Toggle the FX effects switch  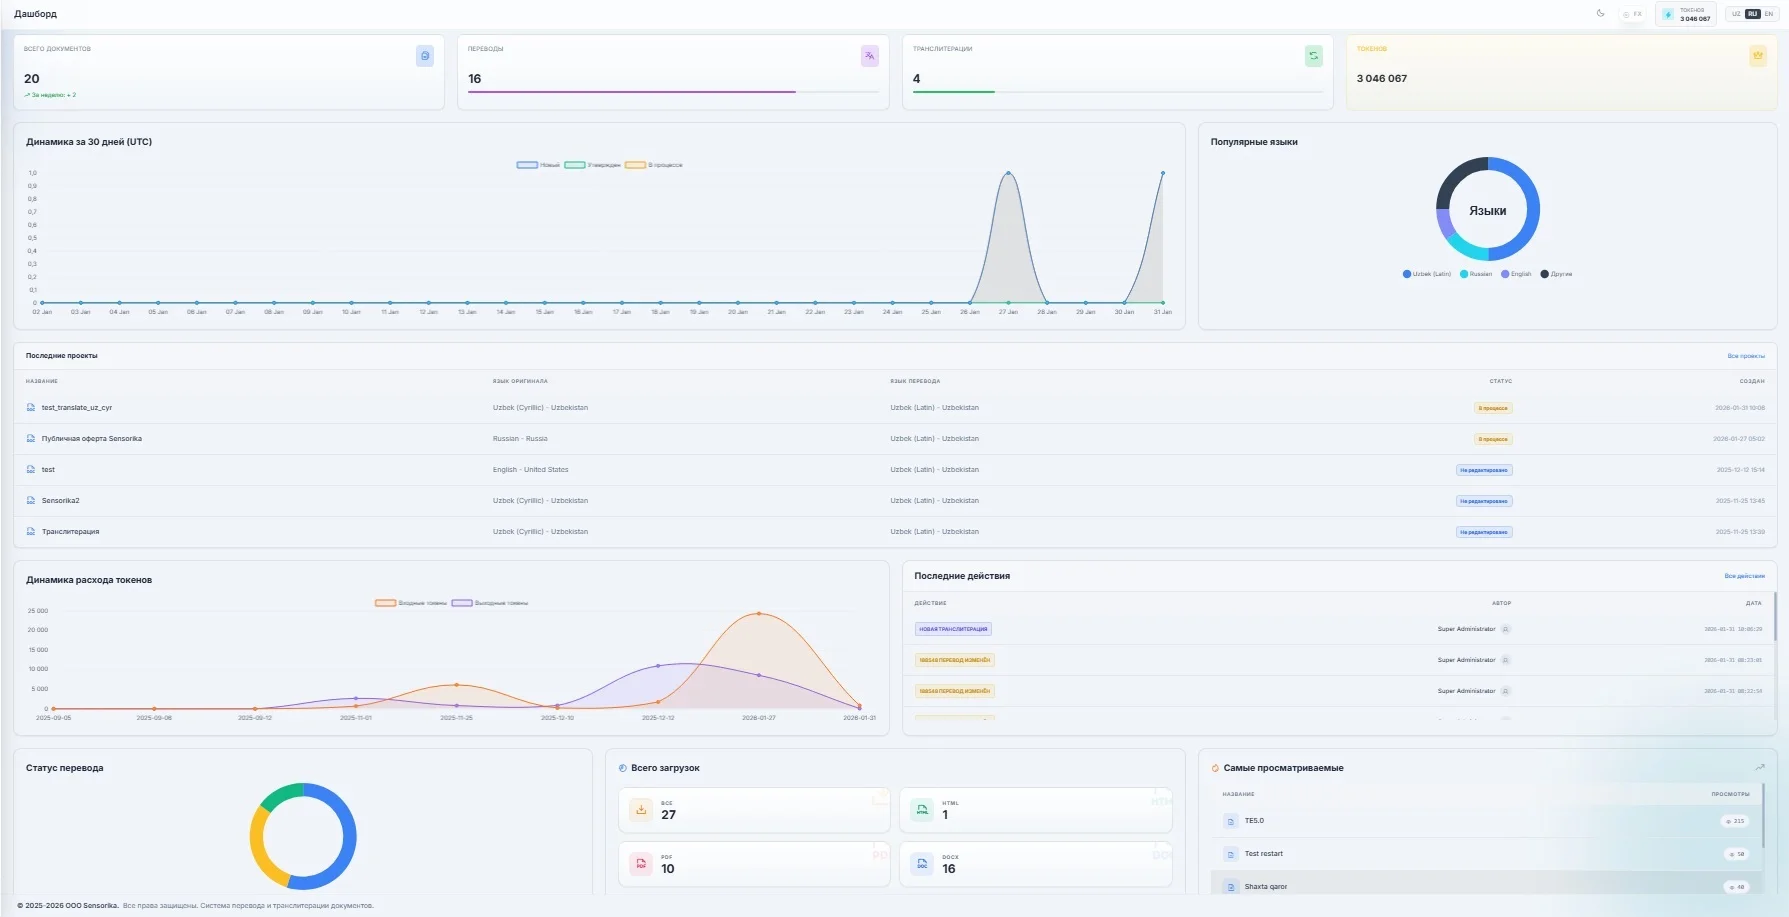click(1632, 14)
